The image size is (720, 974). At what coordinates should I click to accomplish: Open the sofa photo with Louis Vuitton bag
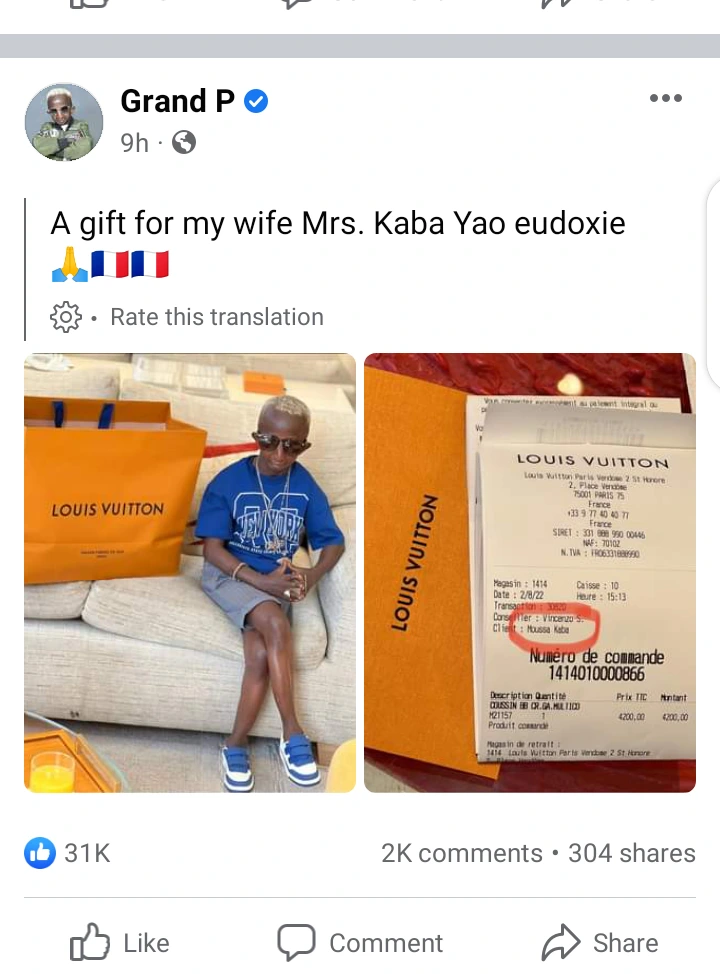tap(190, 573)
